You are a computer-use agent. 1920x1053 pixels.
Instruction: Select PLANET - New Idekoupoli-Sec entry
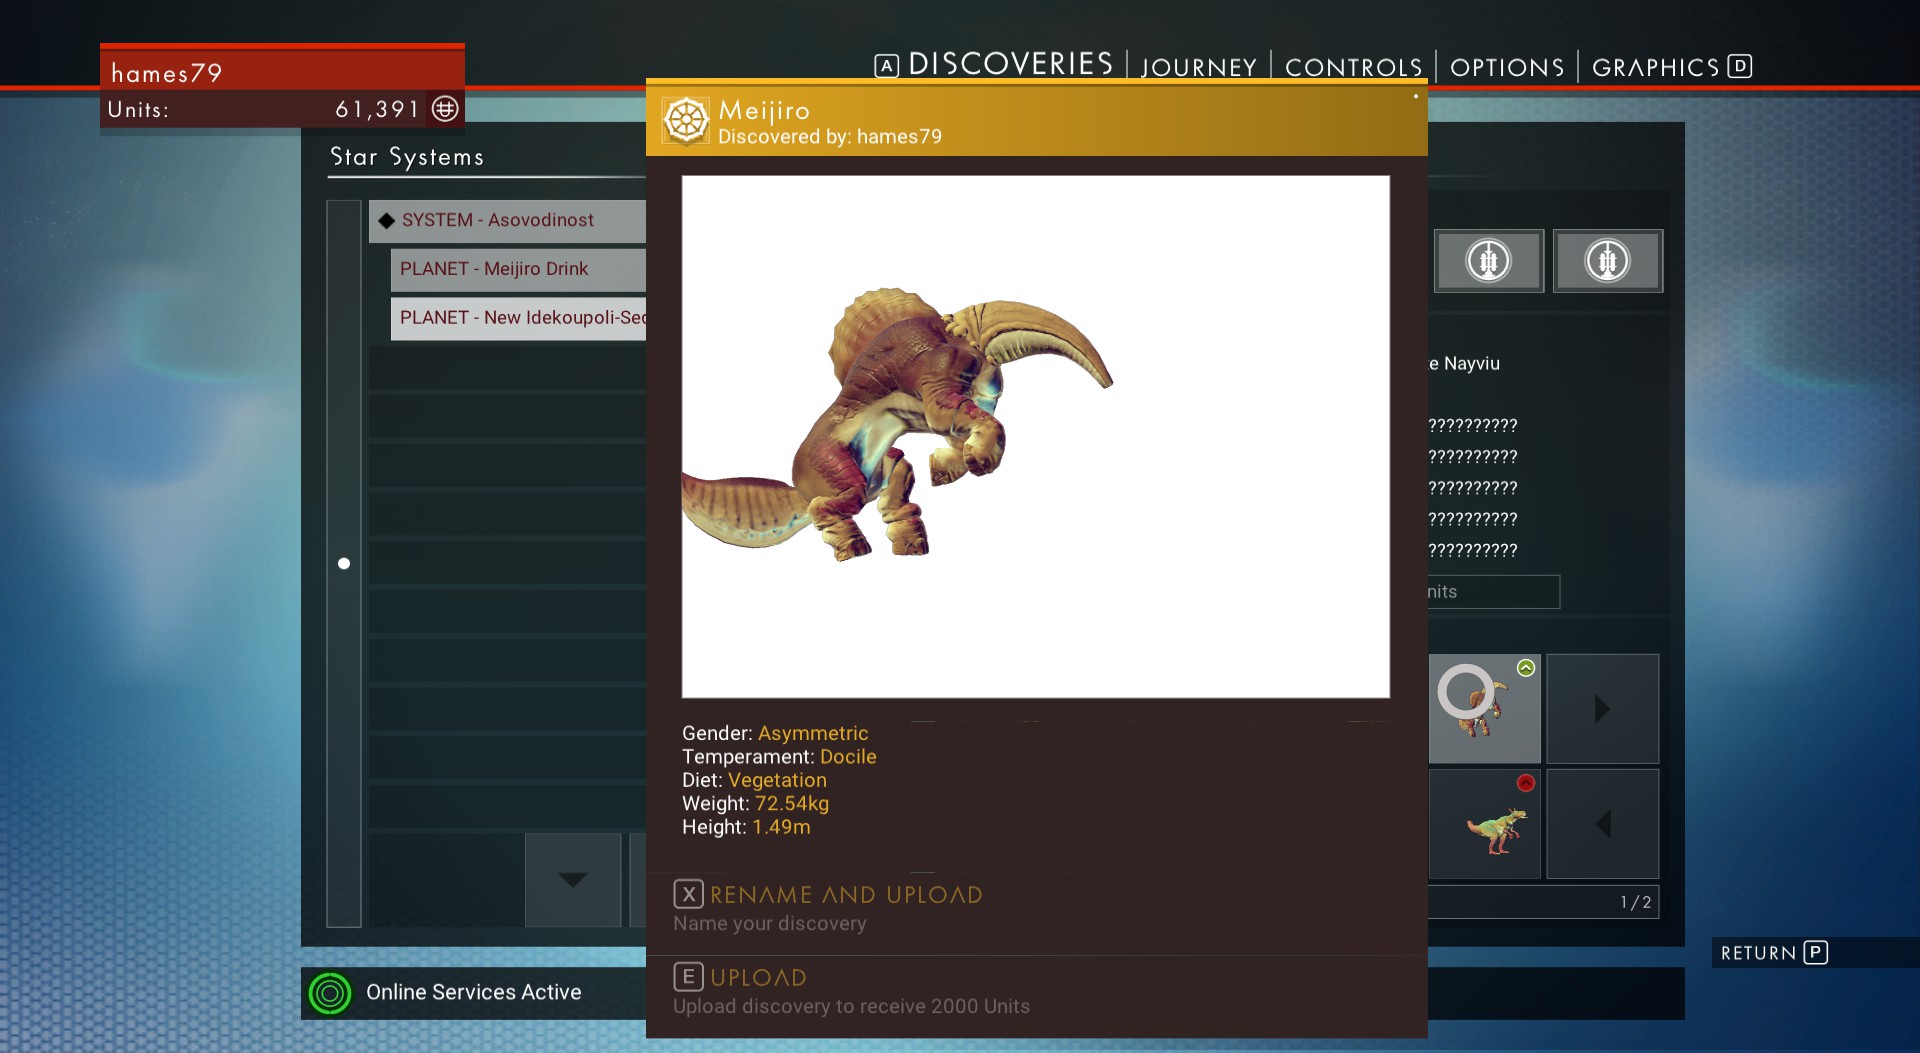coord(518,318)
